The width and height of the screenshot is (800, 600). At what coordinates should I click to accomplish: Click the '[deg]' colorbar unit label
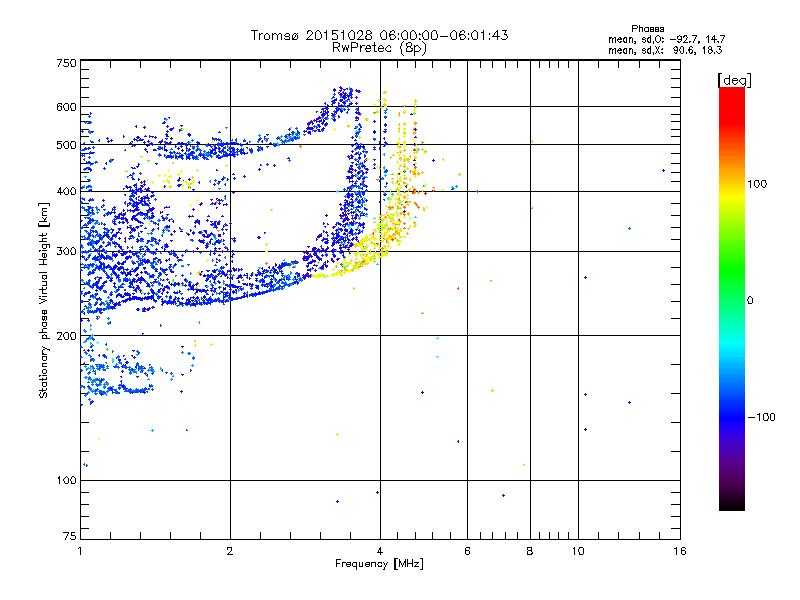coord(734,80)
